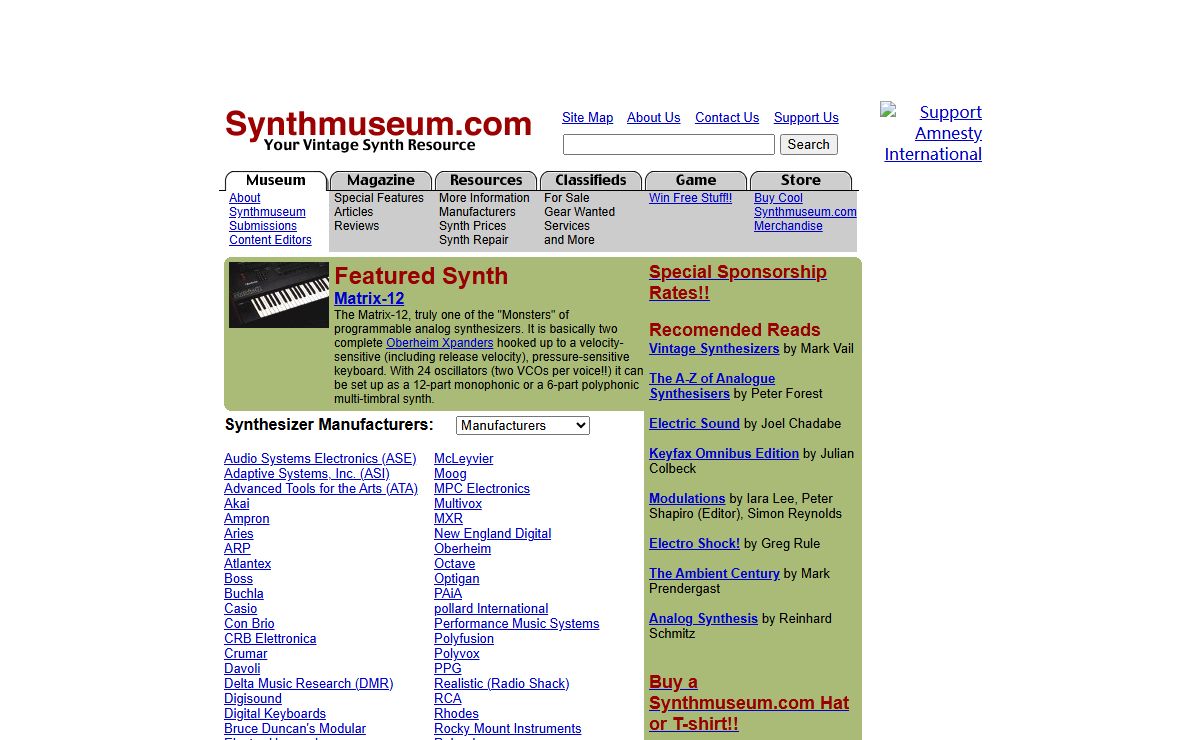
Task: Open the Content Editors link
Action: [x=270, y=240]
